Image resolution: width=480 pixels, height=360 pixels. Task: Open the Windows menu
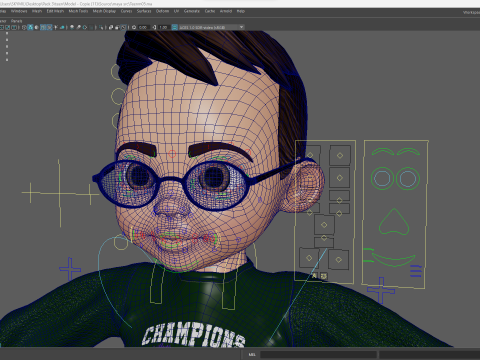(19, 11)
